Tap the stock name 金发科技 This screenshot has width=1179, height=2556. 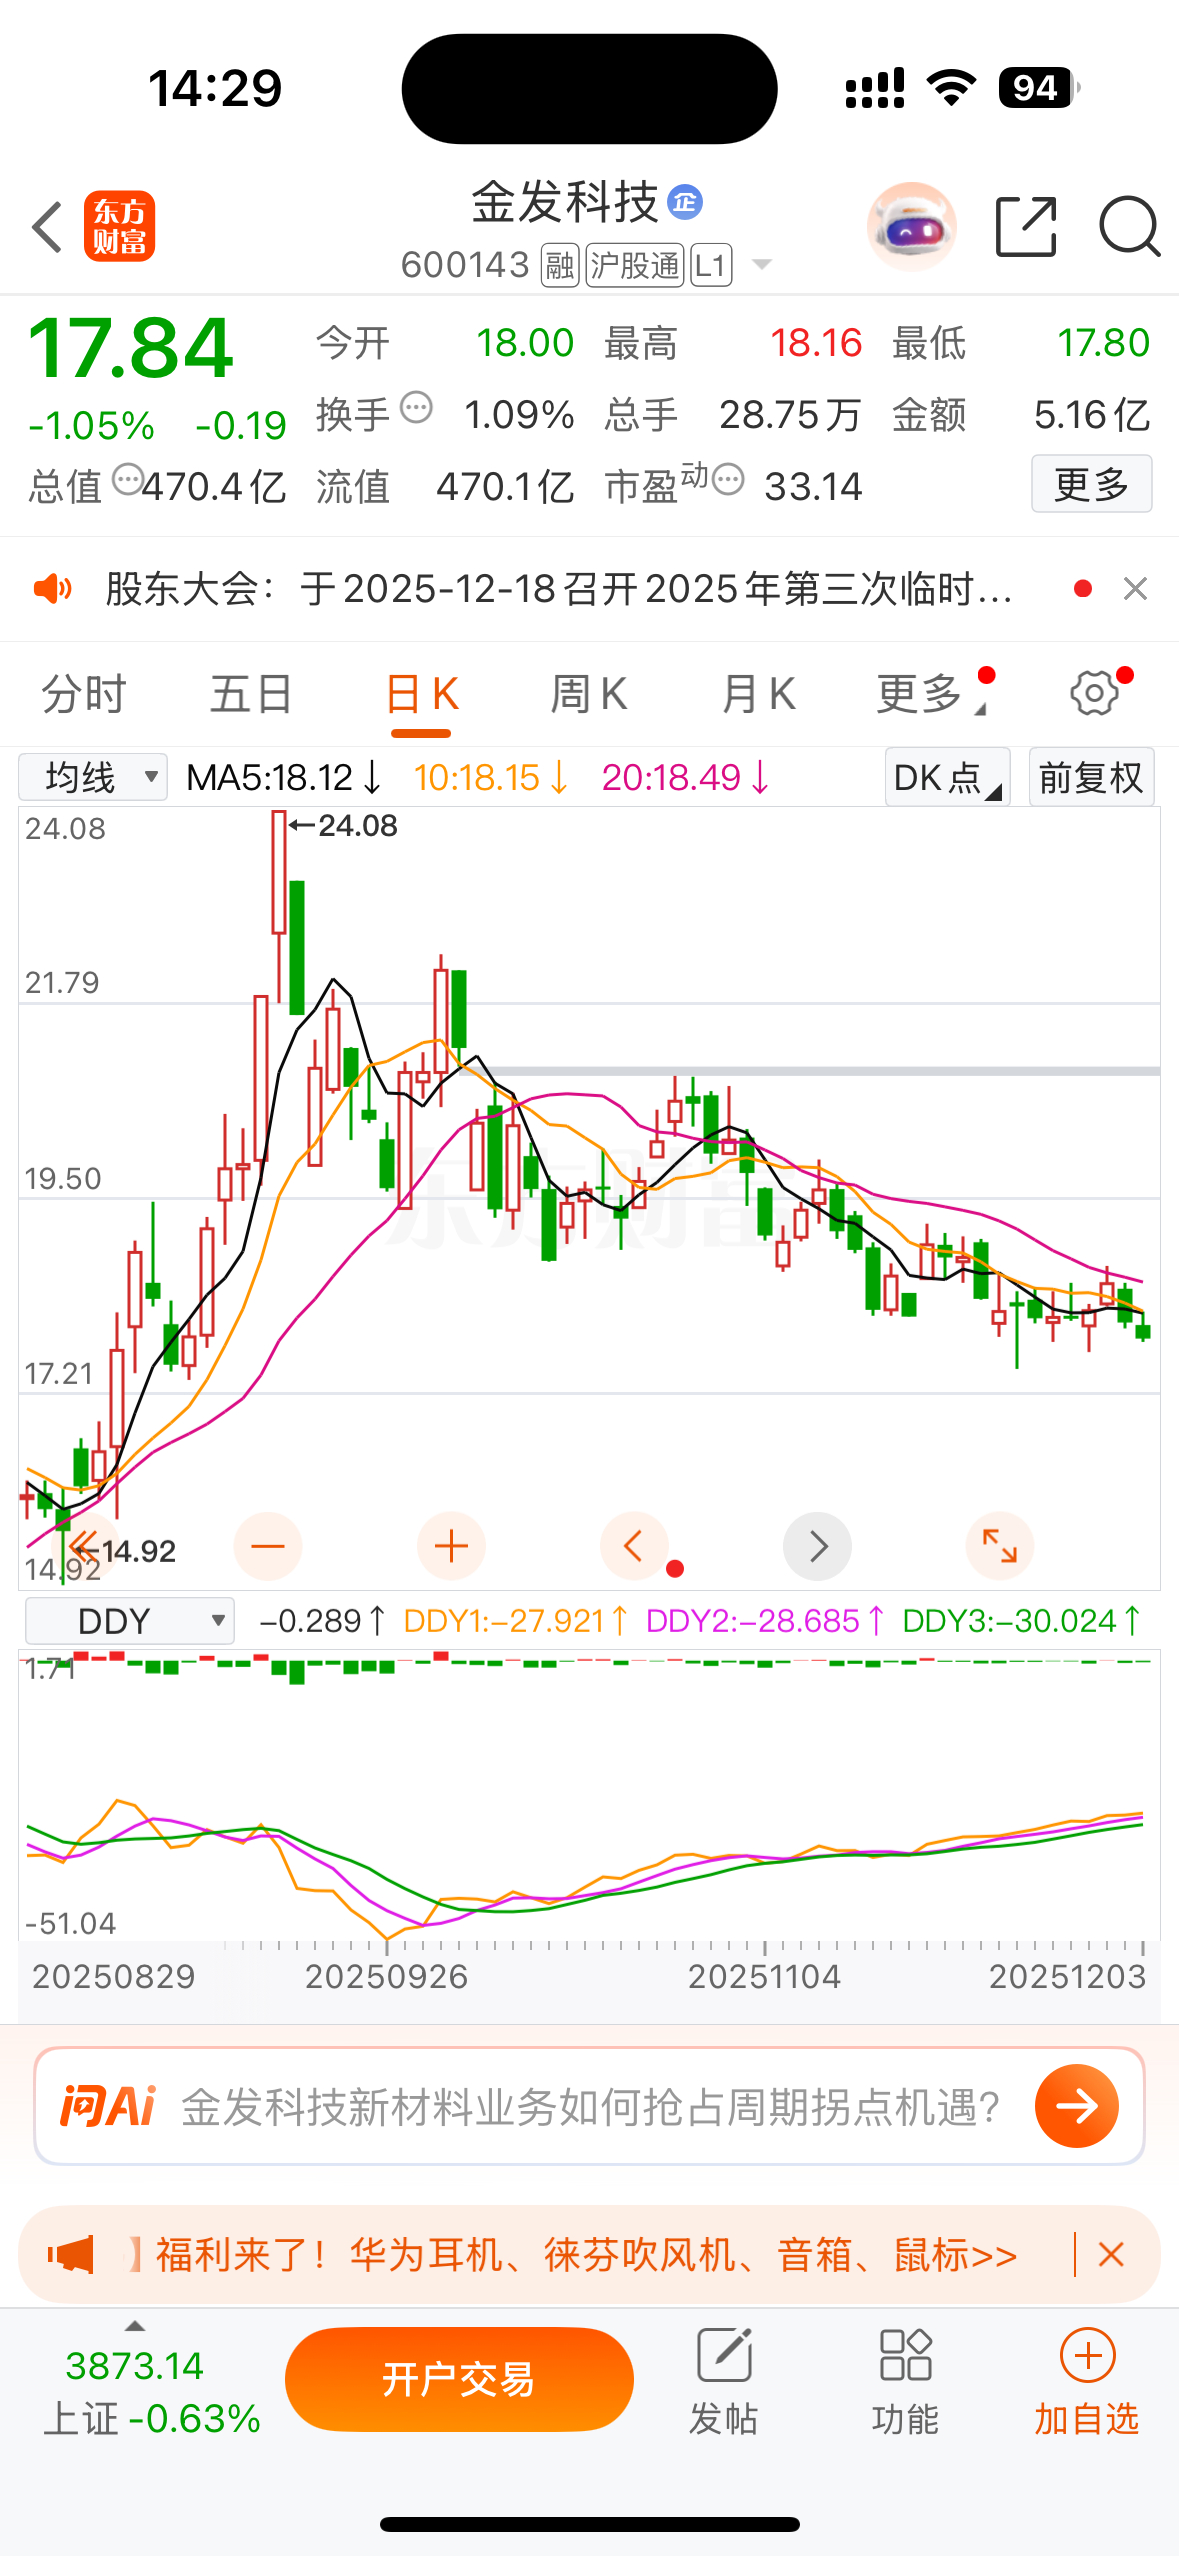click(565, 202)
